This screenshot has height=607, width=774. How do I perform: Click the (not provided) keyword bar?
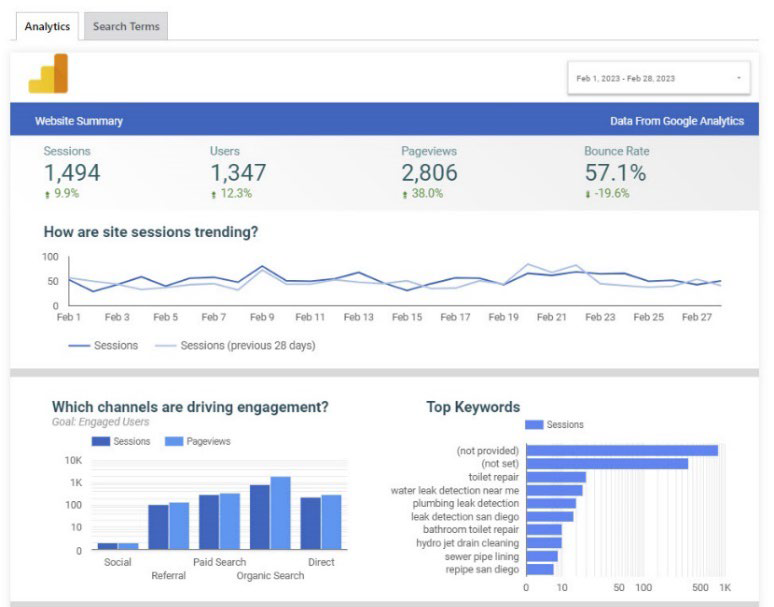click(622, 451)
